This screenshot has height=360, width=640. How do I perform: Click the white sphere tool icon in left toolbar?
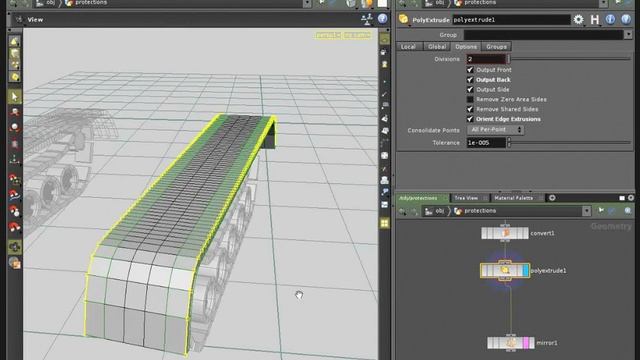[15, 127]
